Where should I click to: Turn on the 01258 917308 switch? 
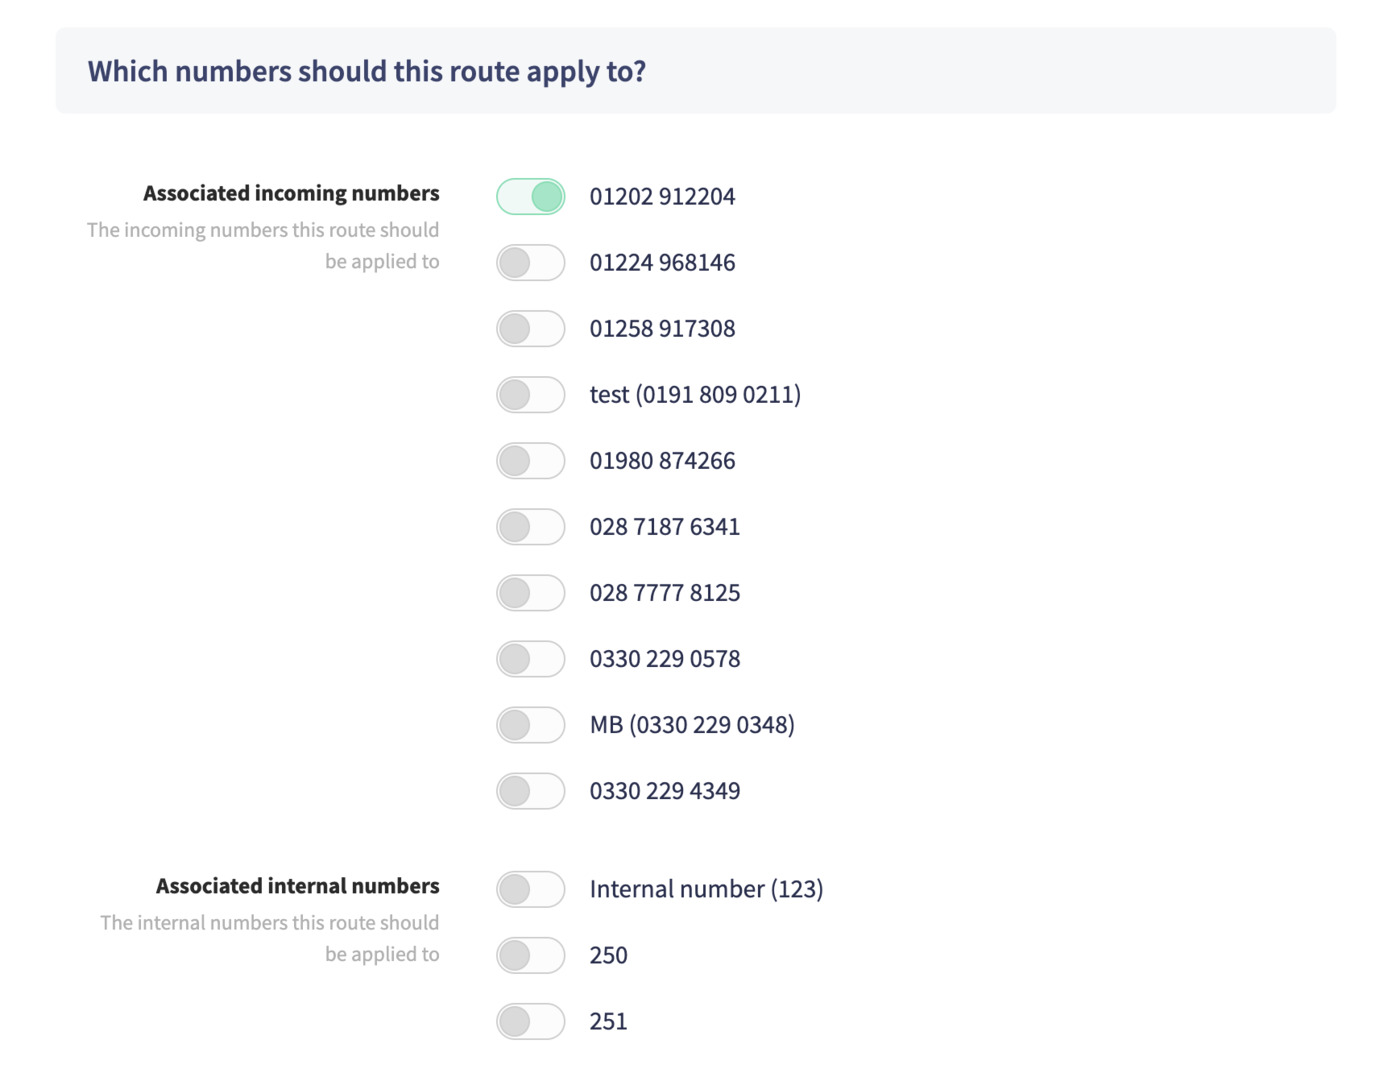pyautogui.click(x=530, y=329)
